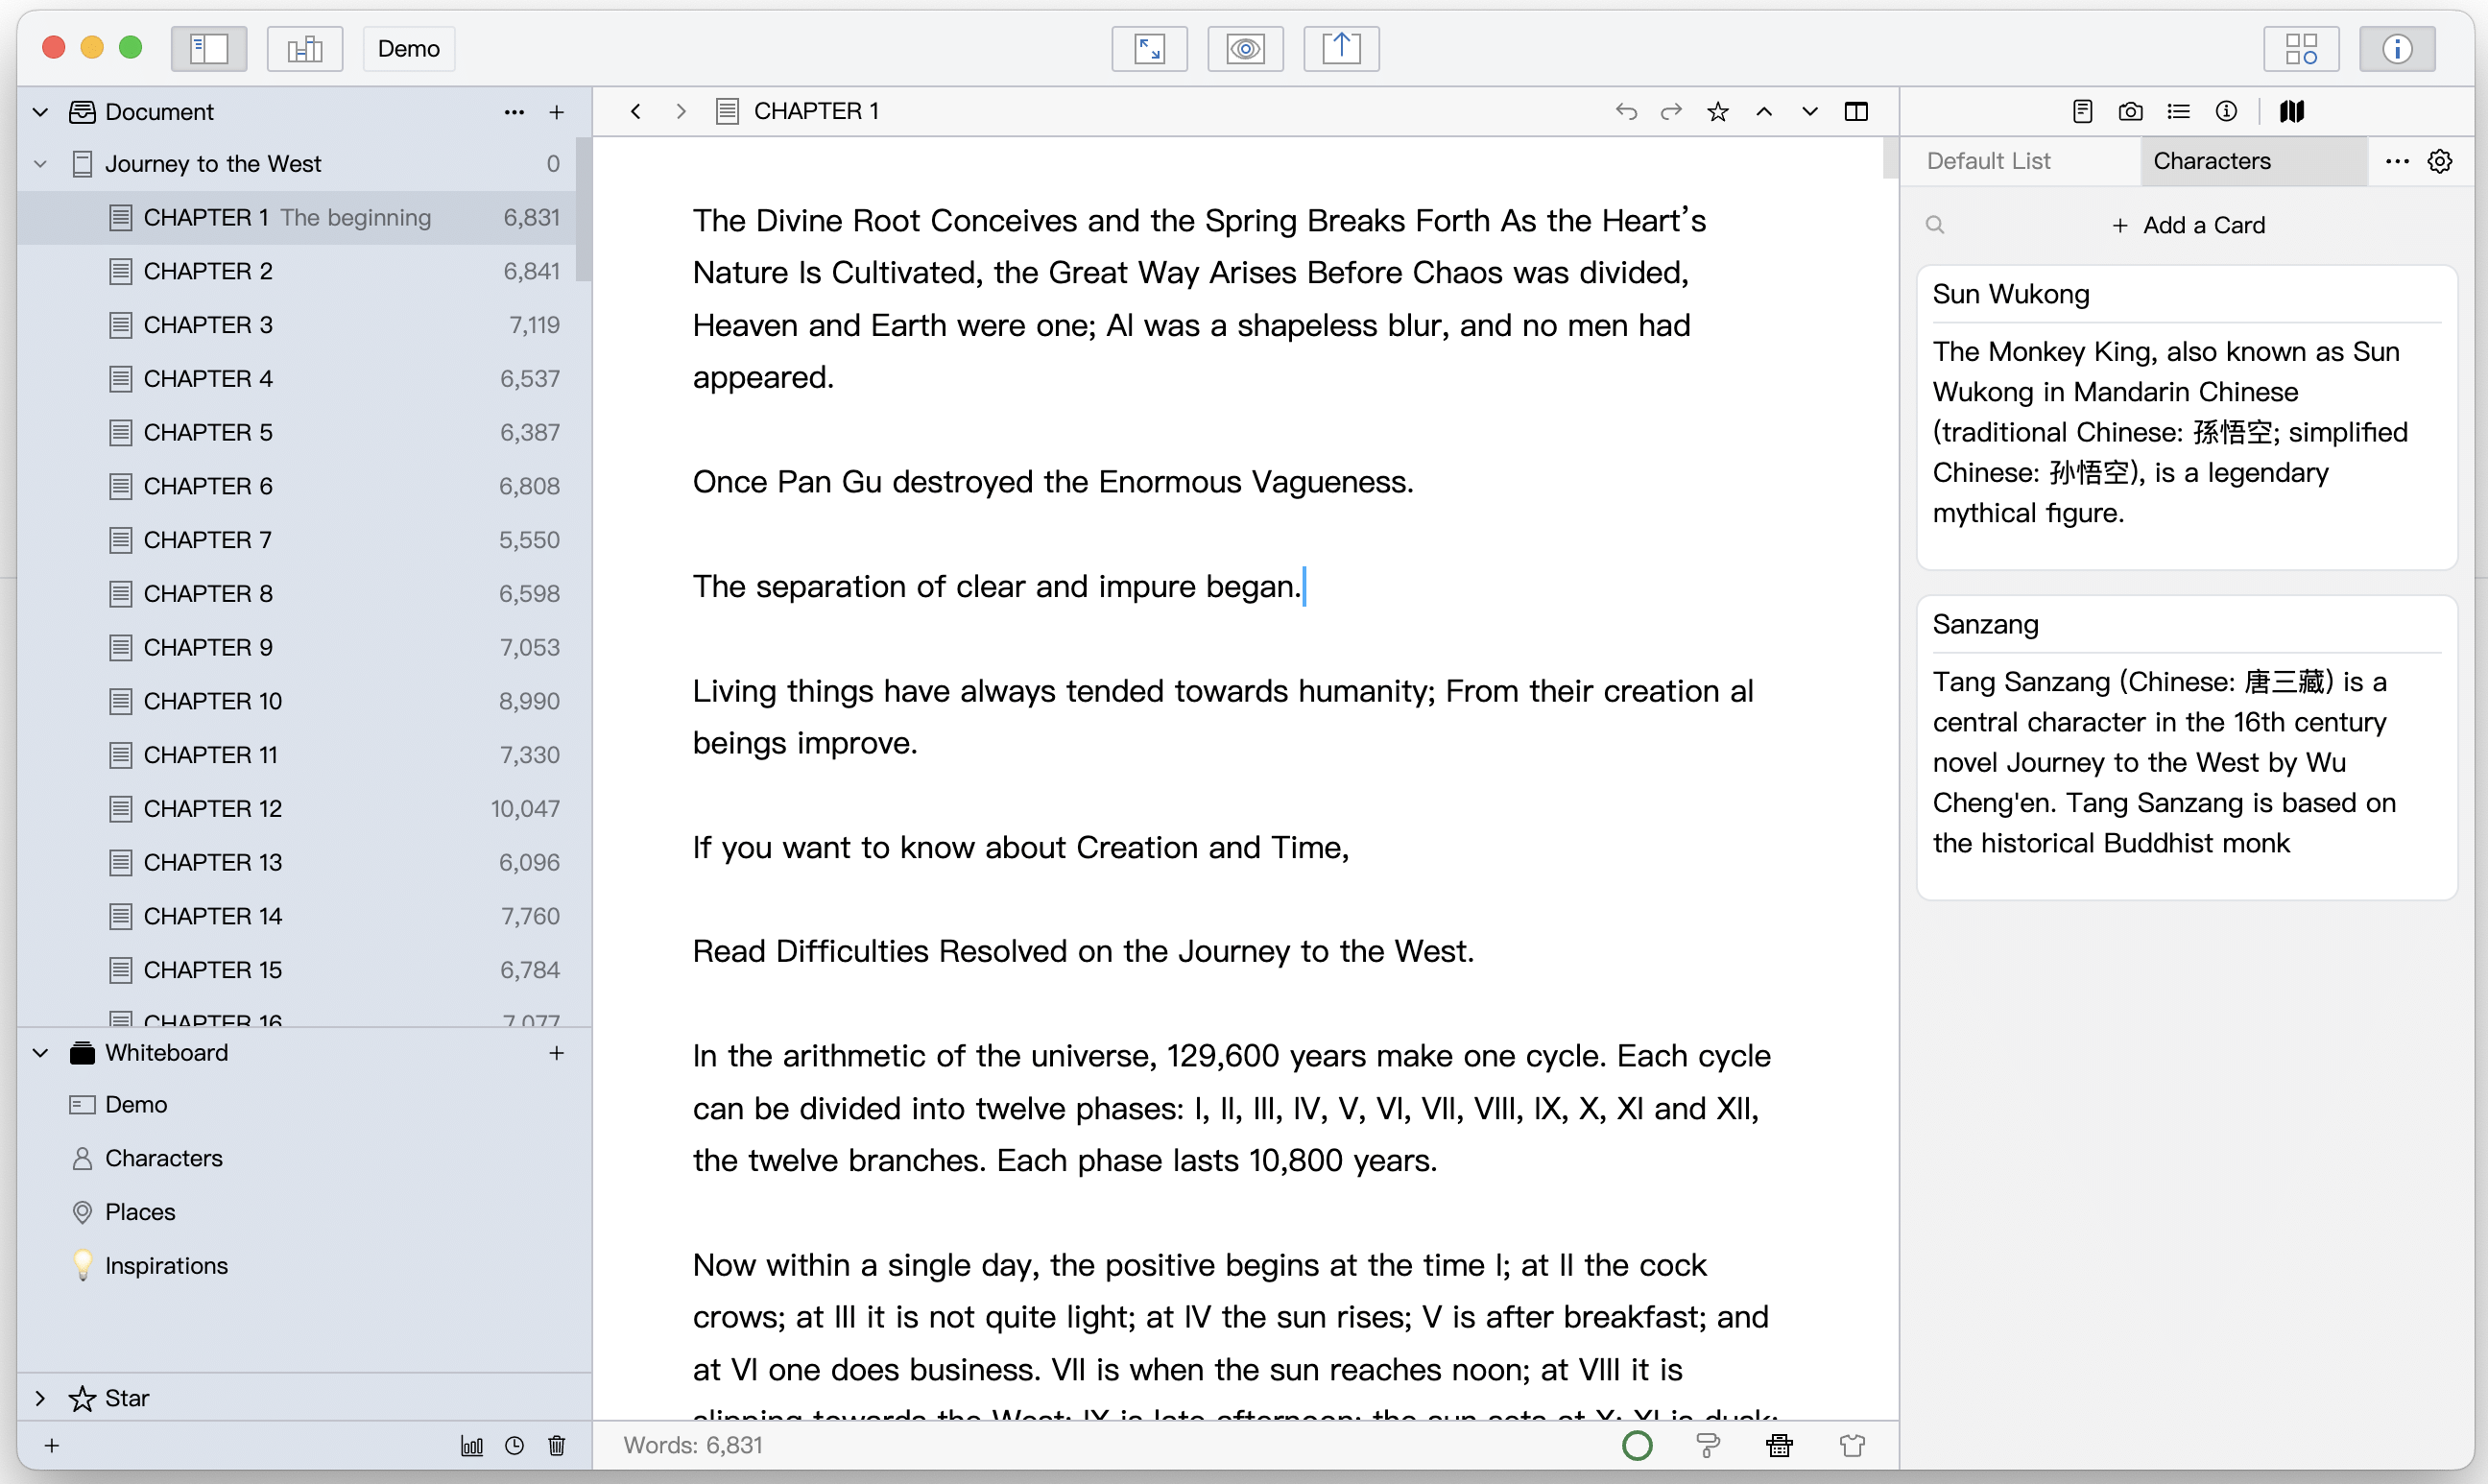The height and width of the screenshot is (1484, 2488).
Task: Open the snapshots camera tab
Action: [x=2131, y=111]
